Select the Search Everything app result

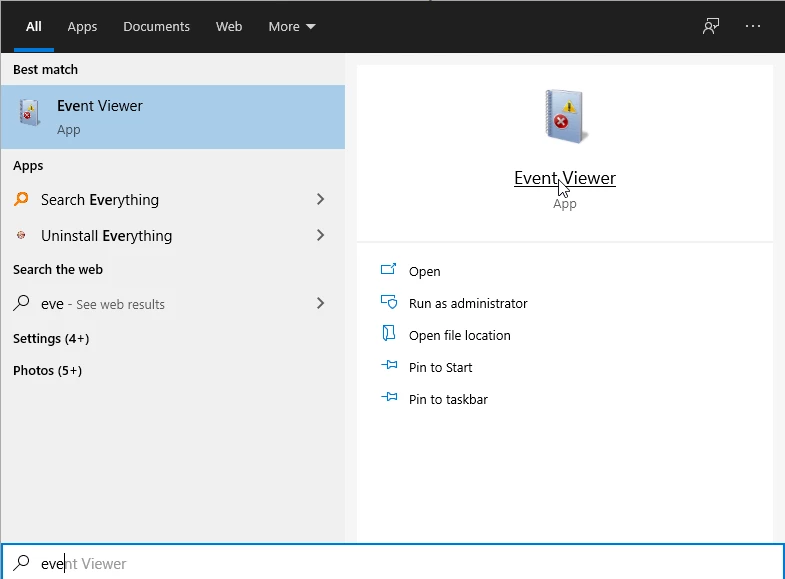coord(173,200)
